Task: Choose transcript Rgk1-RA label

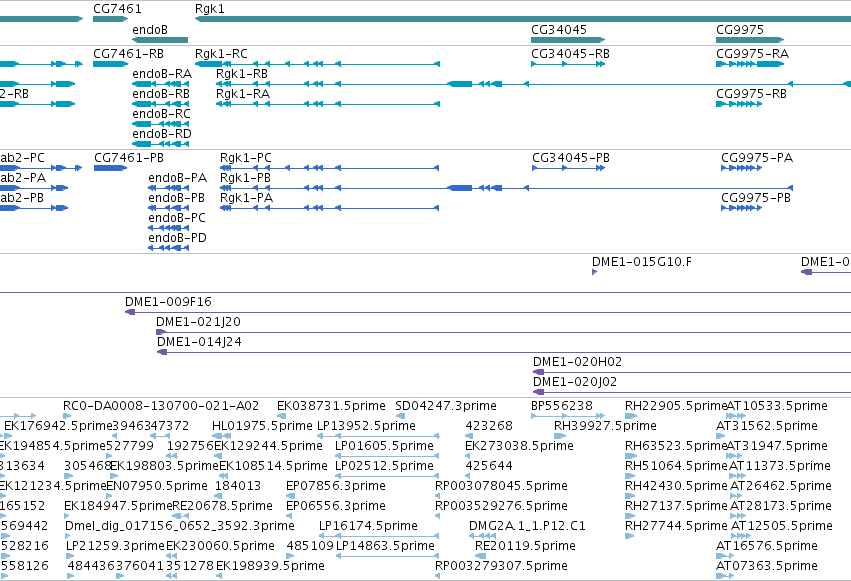Action: [x=243, y=94]
